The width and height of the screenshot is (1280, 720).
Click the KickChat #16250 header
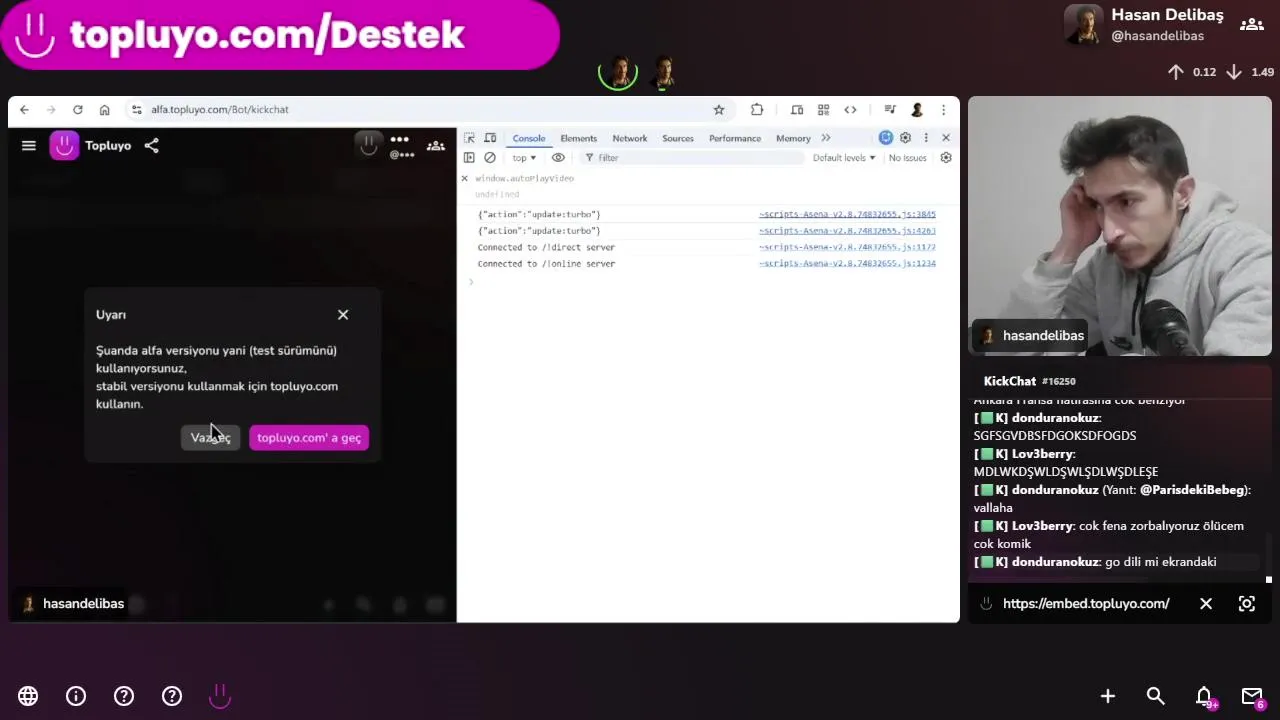pyautogui.click(x=1029, y=381)
